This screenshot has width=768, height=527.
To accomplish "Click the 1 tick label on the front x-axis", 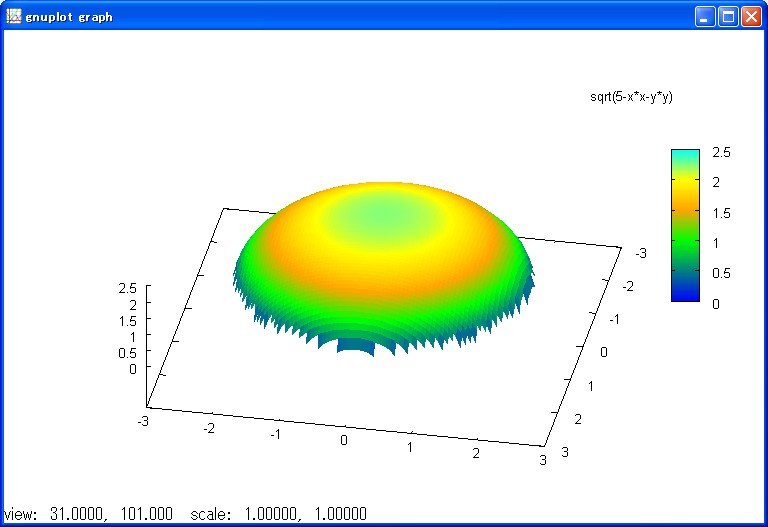I will pyautogui.click(x=409, y=447).
